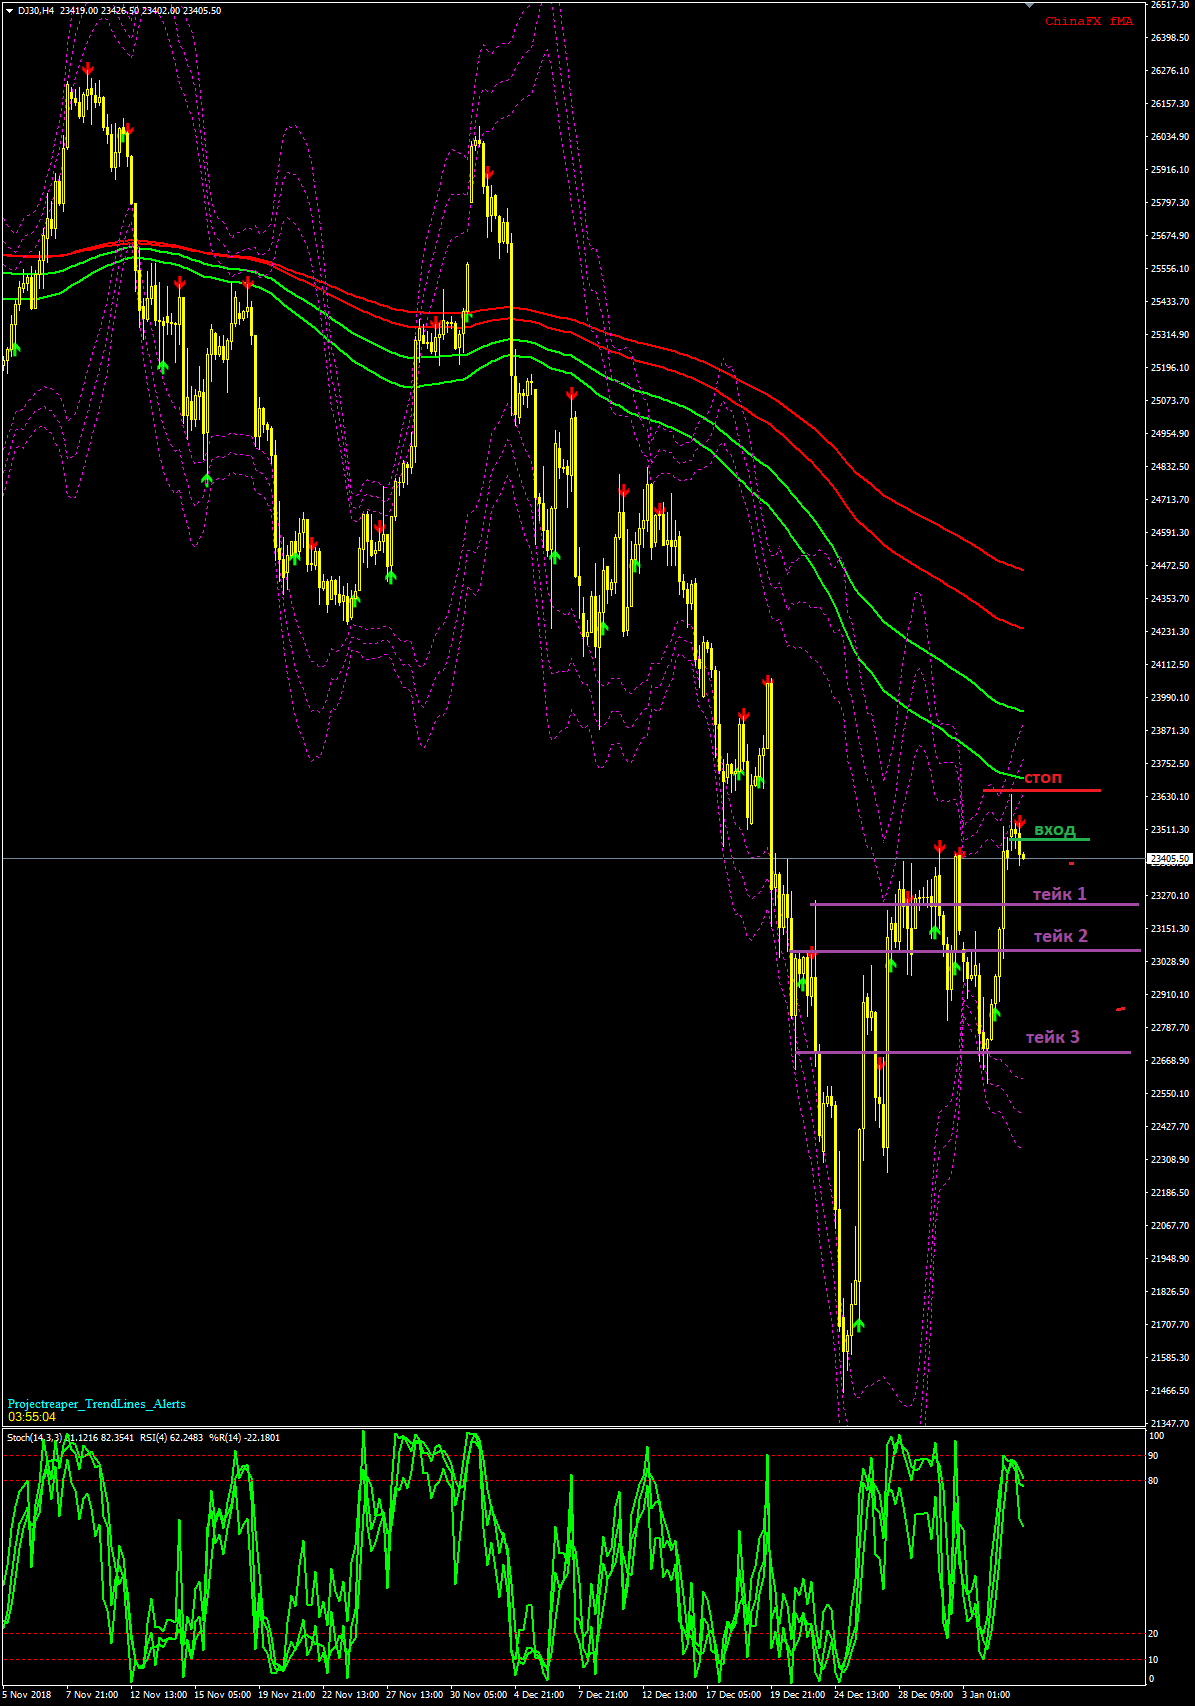1195x1706 pixels.
Task: Click the 23630.10 price scale label
Action: [1170, 797]
